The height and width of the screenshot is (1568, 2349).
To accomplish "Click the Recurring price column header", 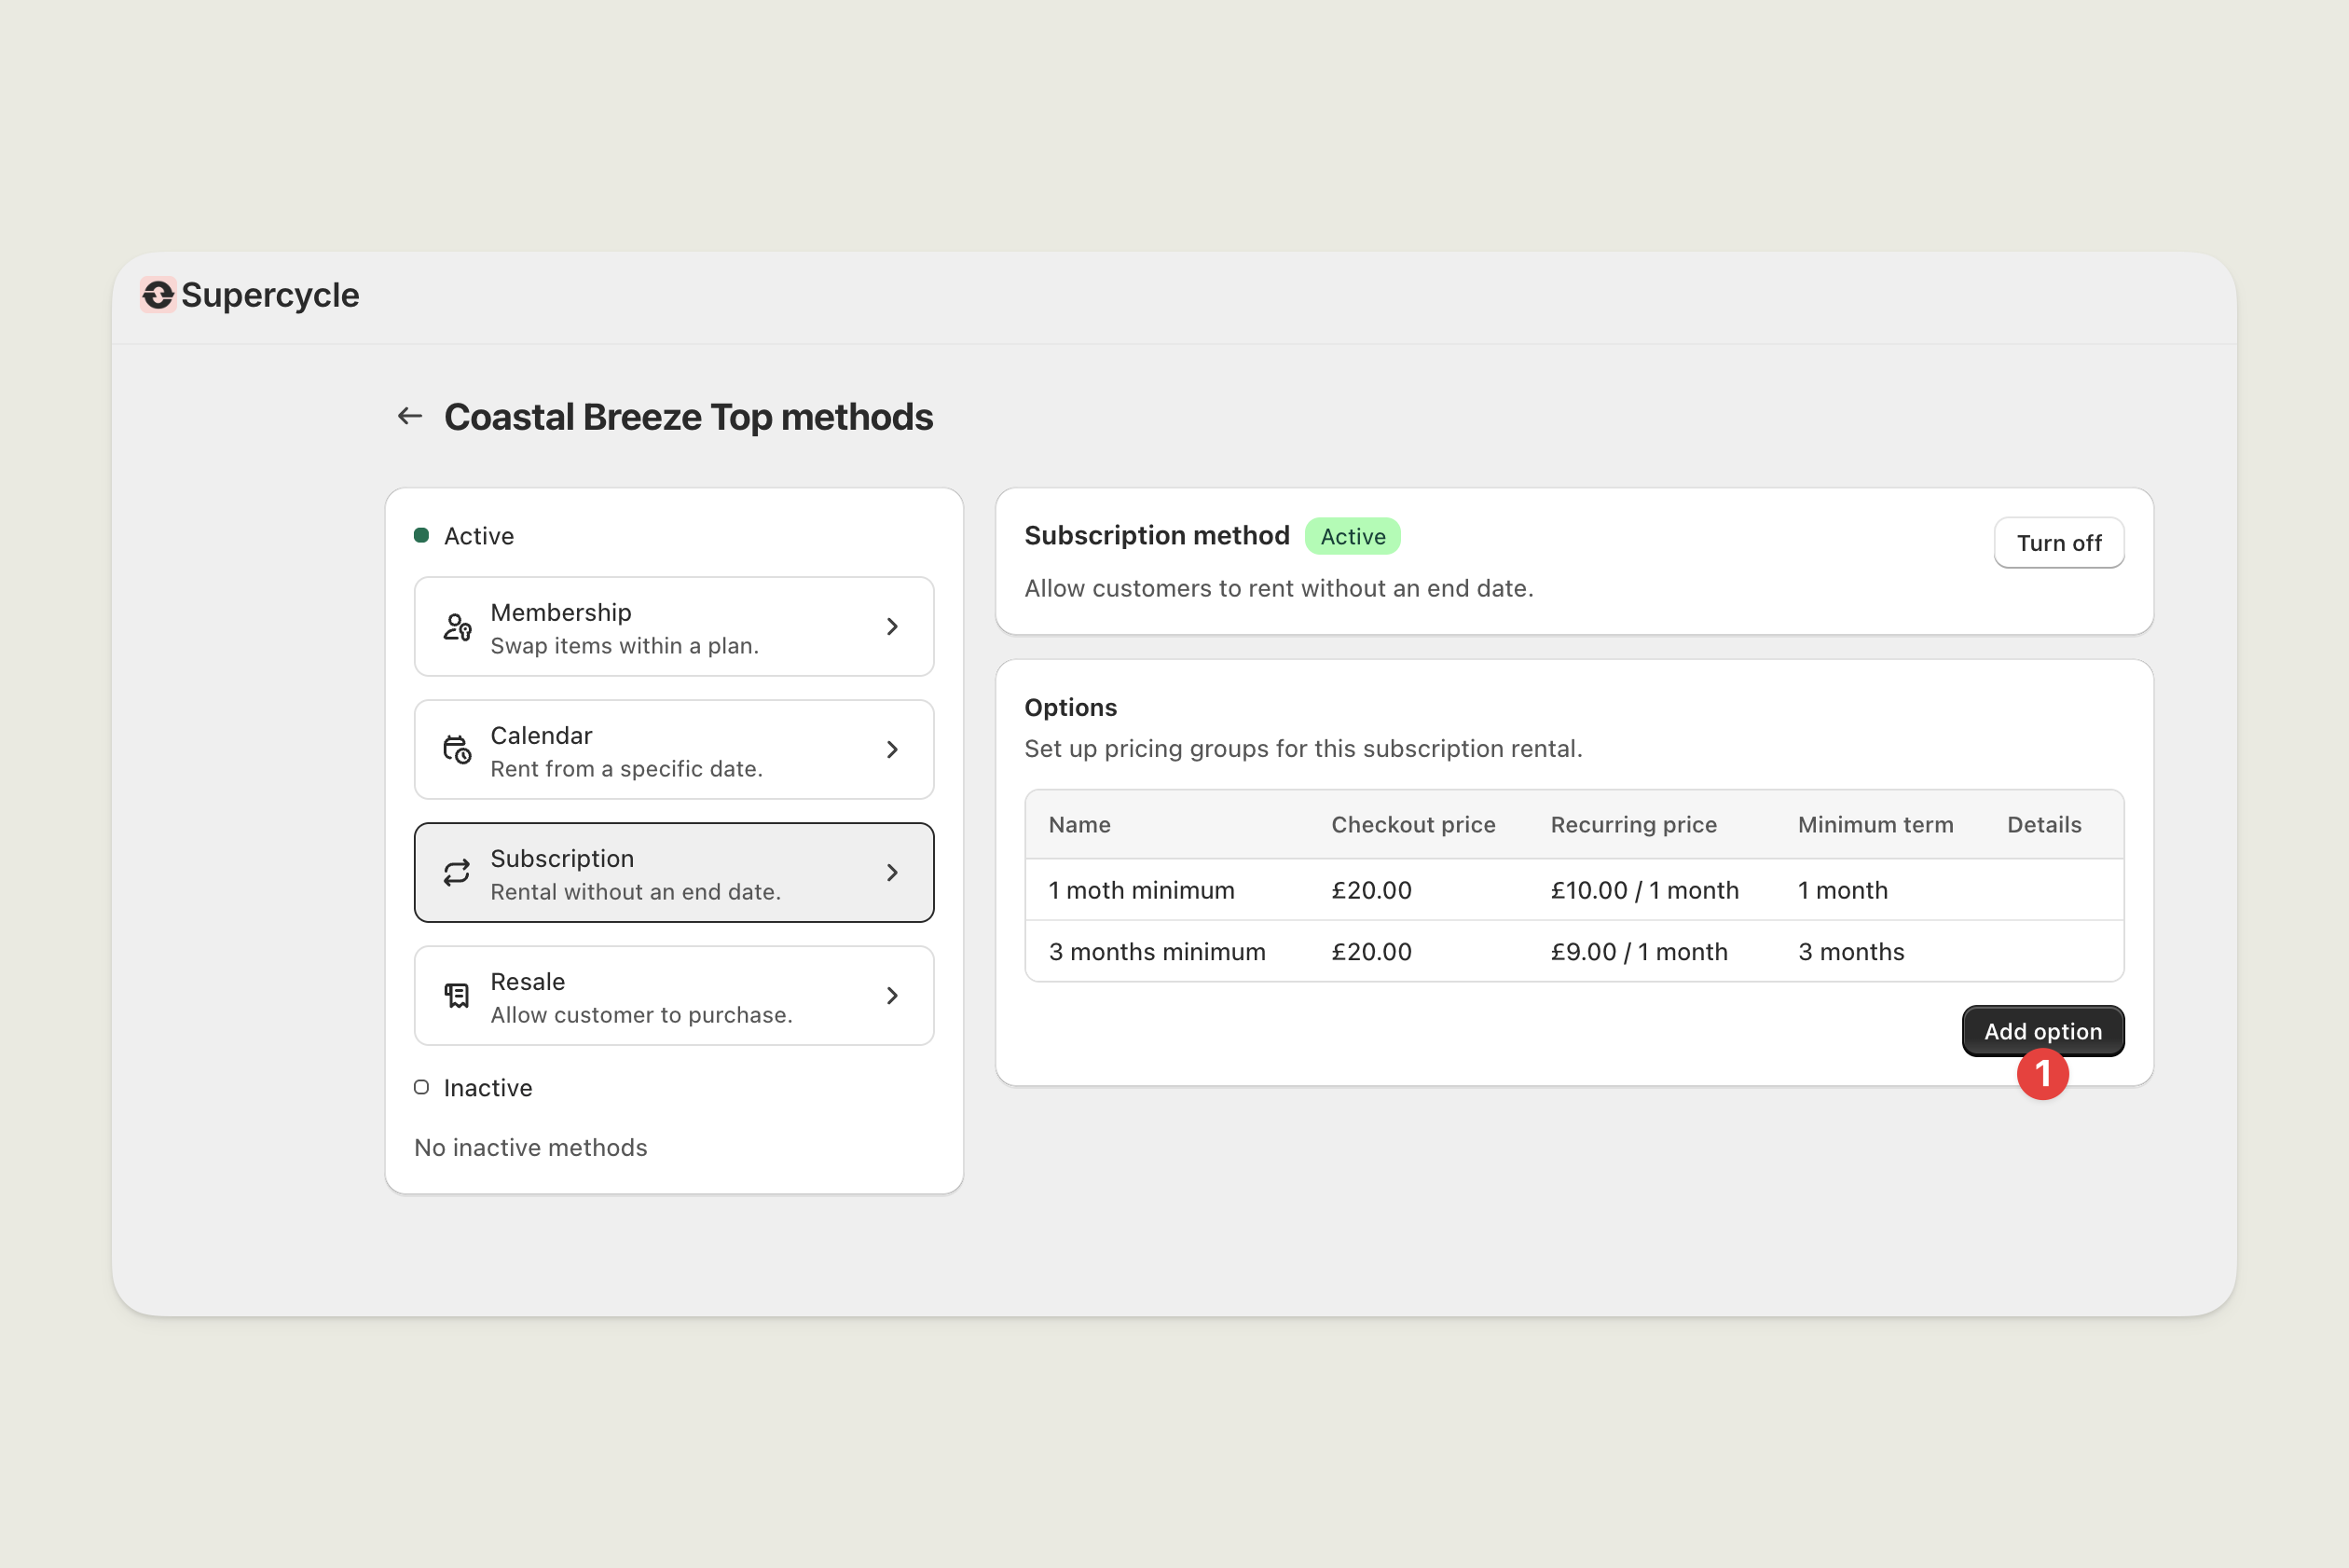I will tap(1633, 825).
